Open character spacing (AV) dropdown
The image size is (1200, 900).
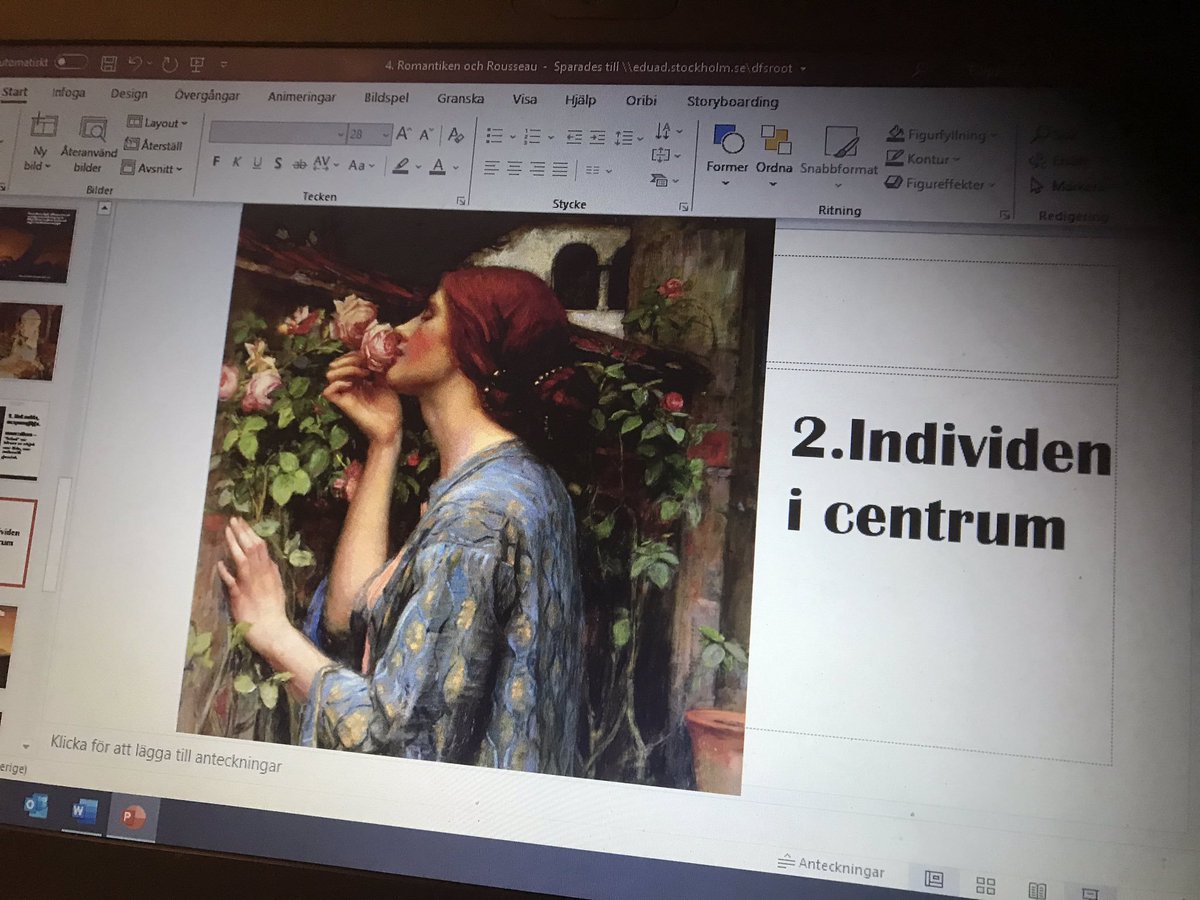pyautogui.click(x=327, y=164)
